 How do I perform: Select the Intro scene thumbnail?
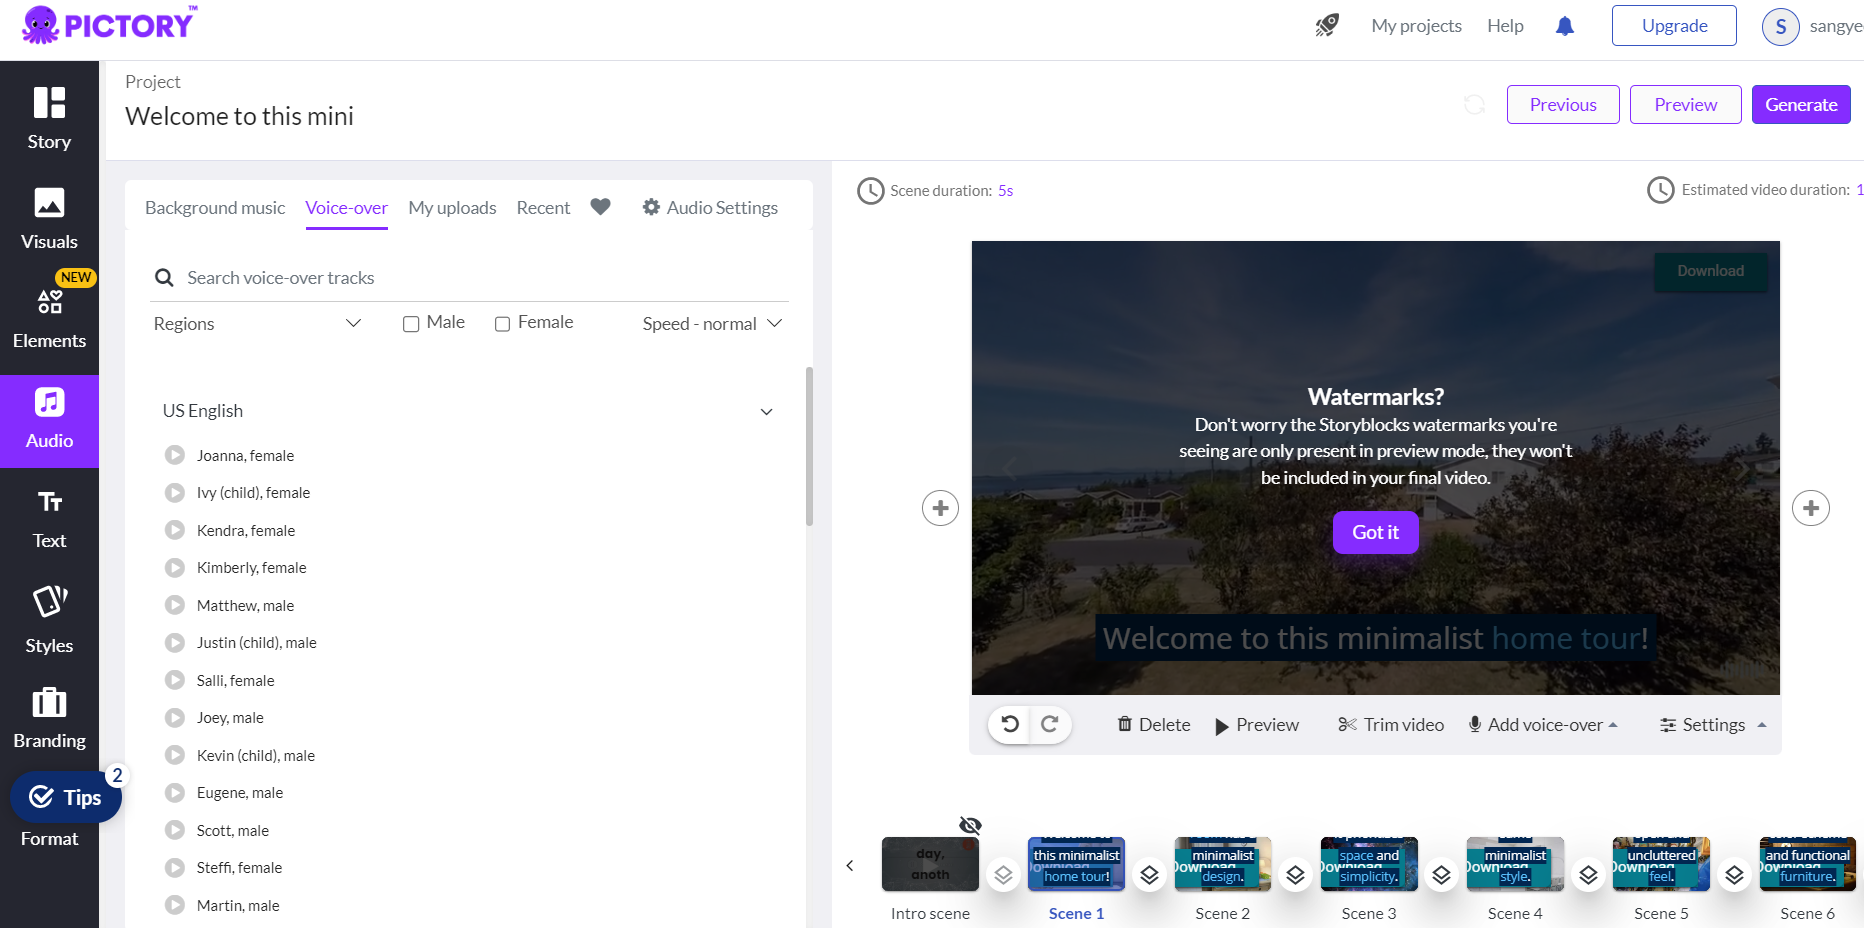930,864
